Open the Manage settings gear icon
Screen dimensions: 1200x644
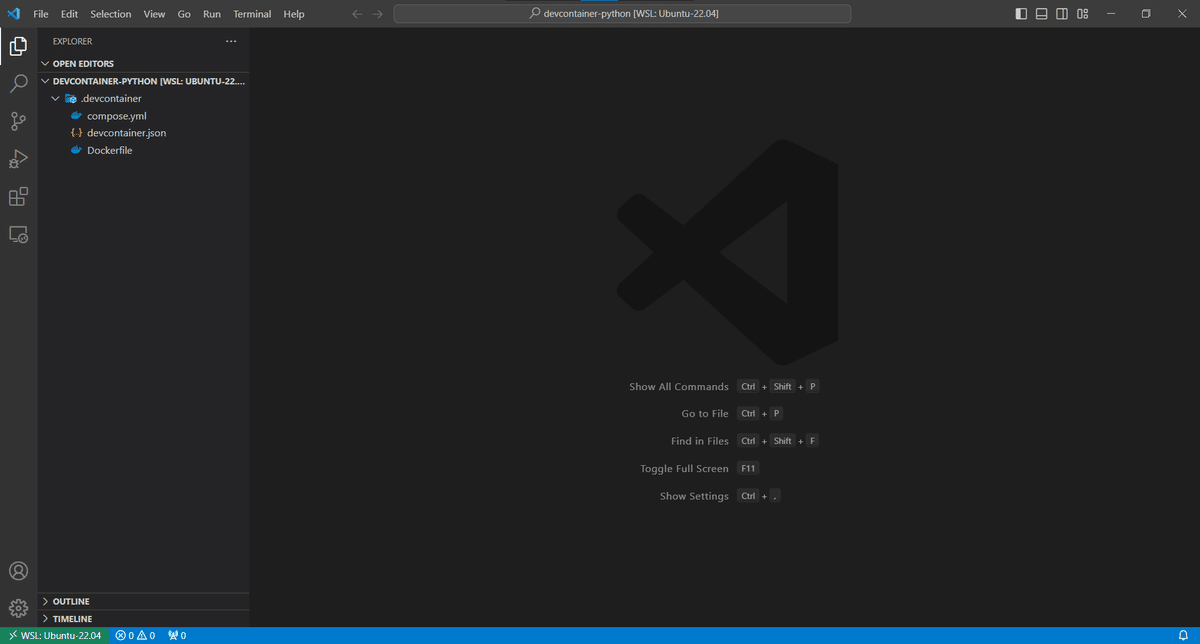[18, 607]
